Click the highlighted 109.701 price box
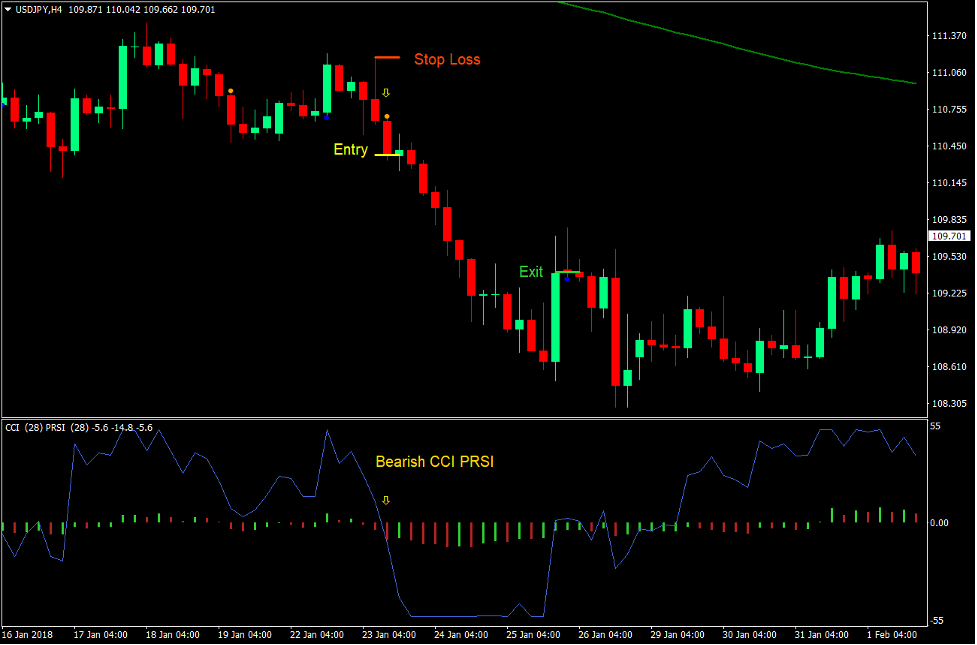The width and height of the screenshot is (977, 645). pyautogui.click(x=949, y=235)
